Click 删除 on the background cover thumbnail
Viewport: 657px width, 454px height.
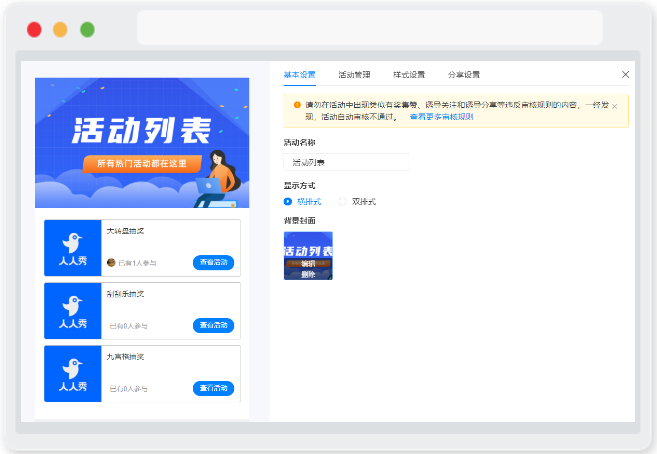[308, 274]
